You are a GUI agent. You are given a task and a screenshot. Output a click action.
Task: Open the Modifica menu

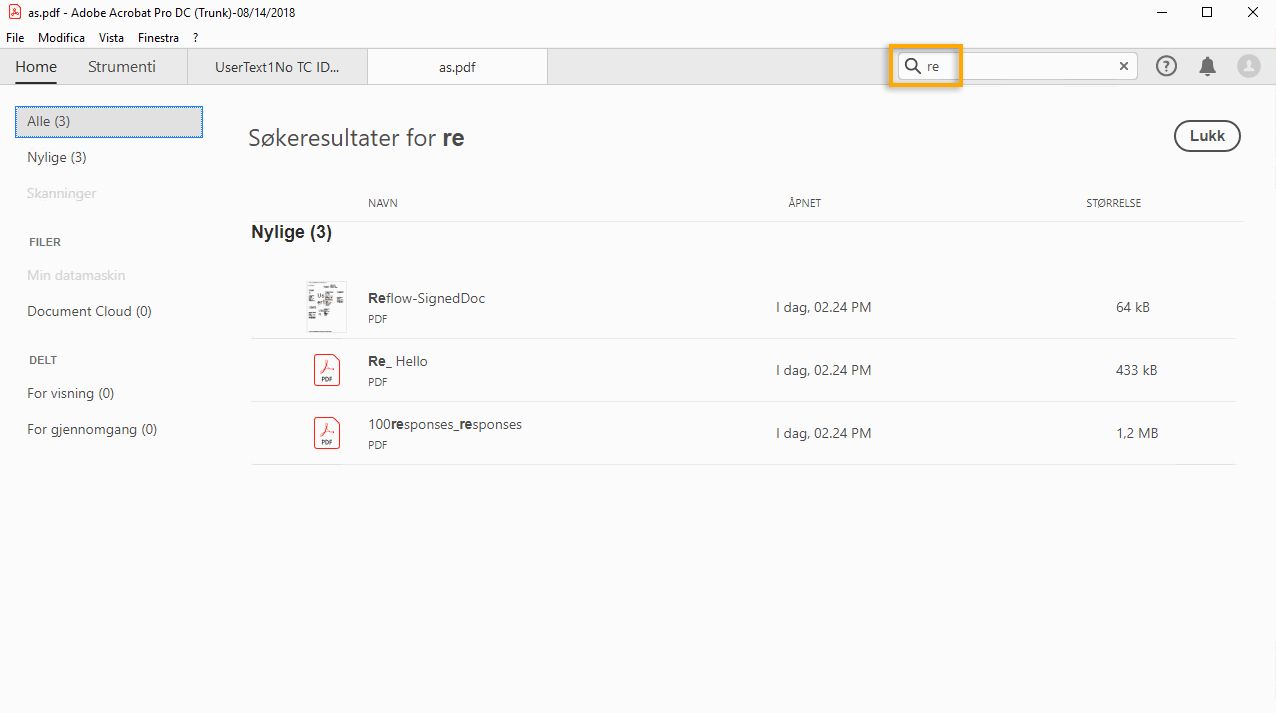62,38
